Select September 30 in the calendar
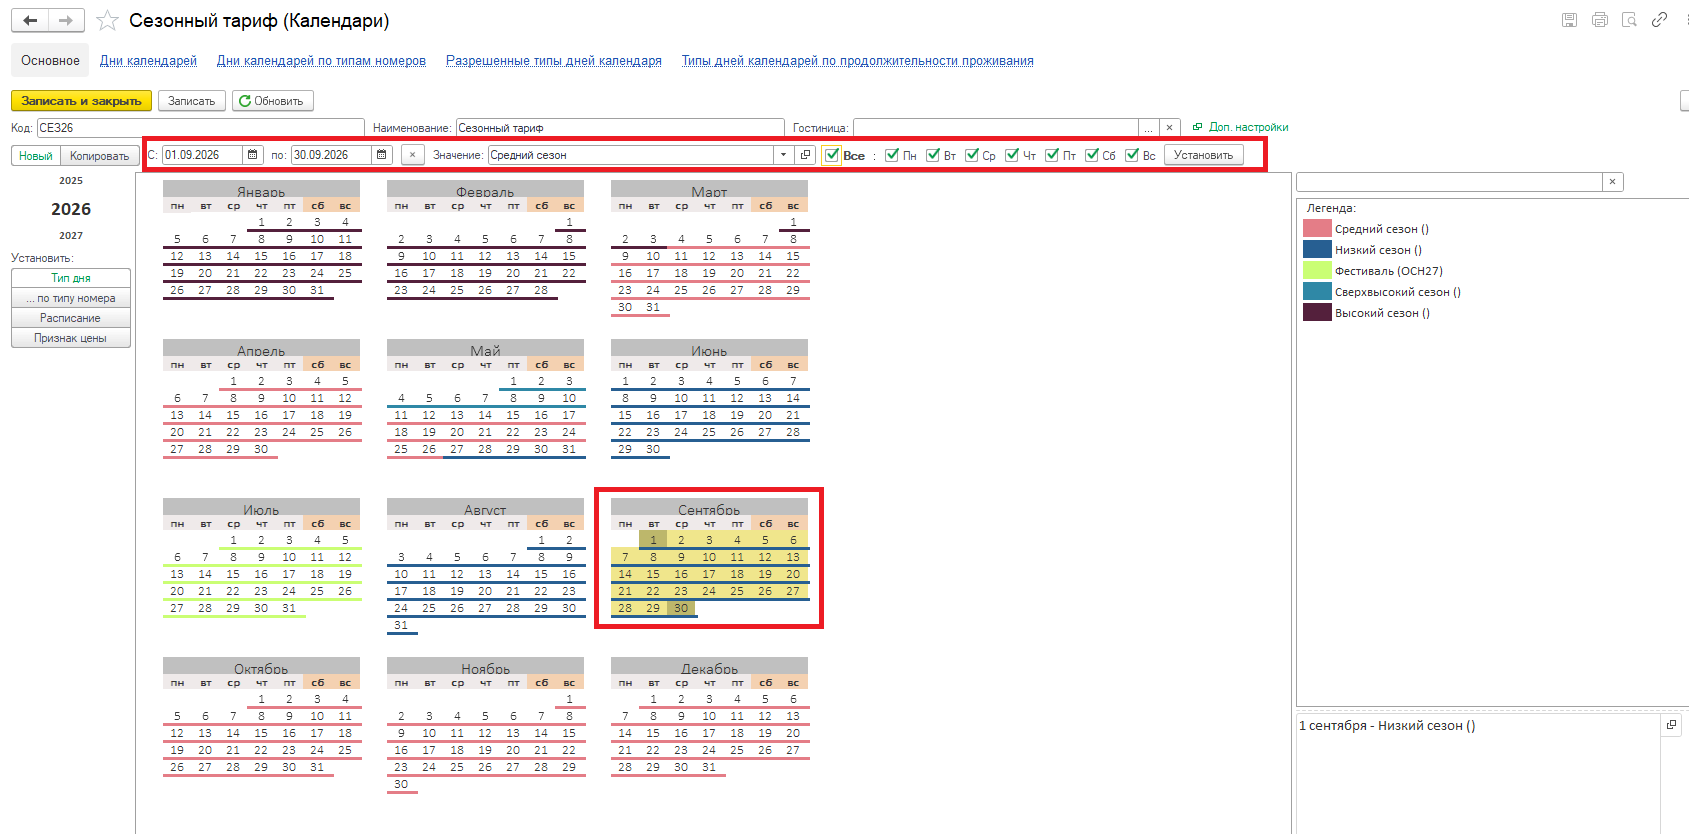Viewport: 1689px width, 834px height. click(681, 608)
